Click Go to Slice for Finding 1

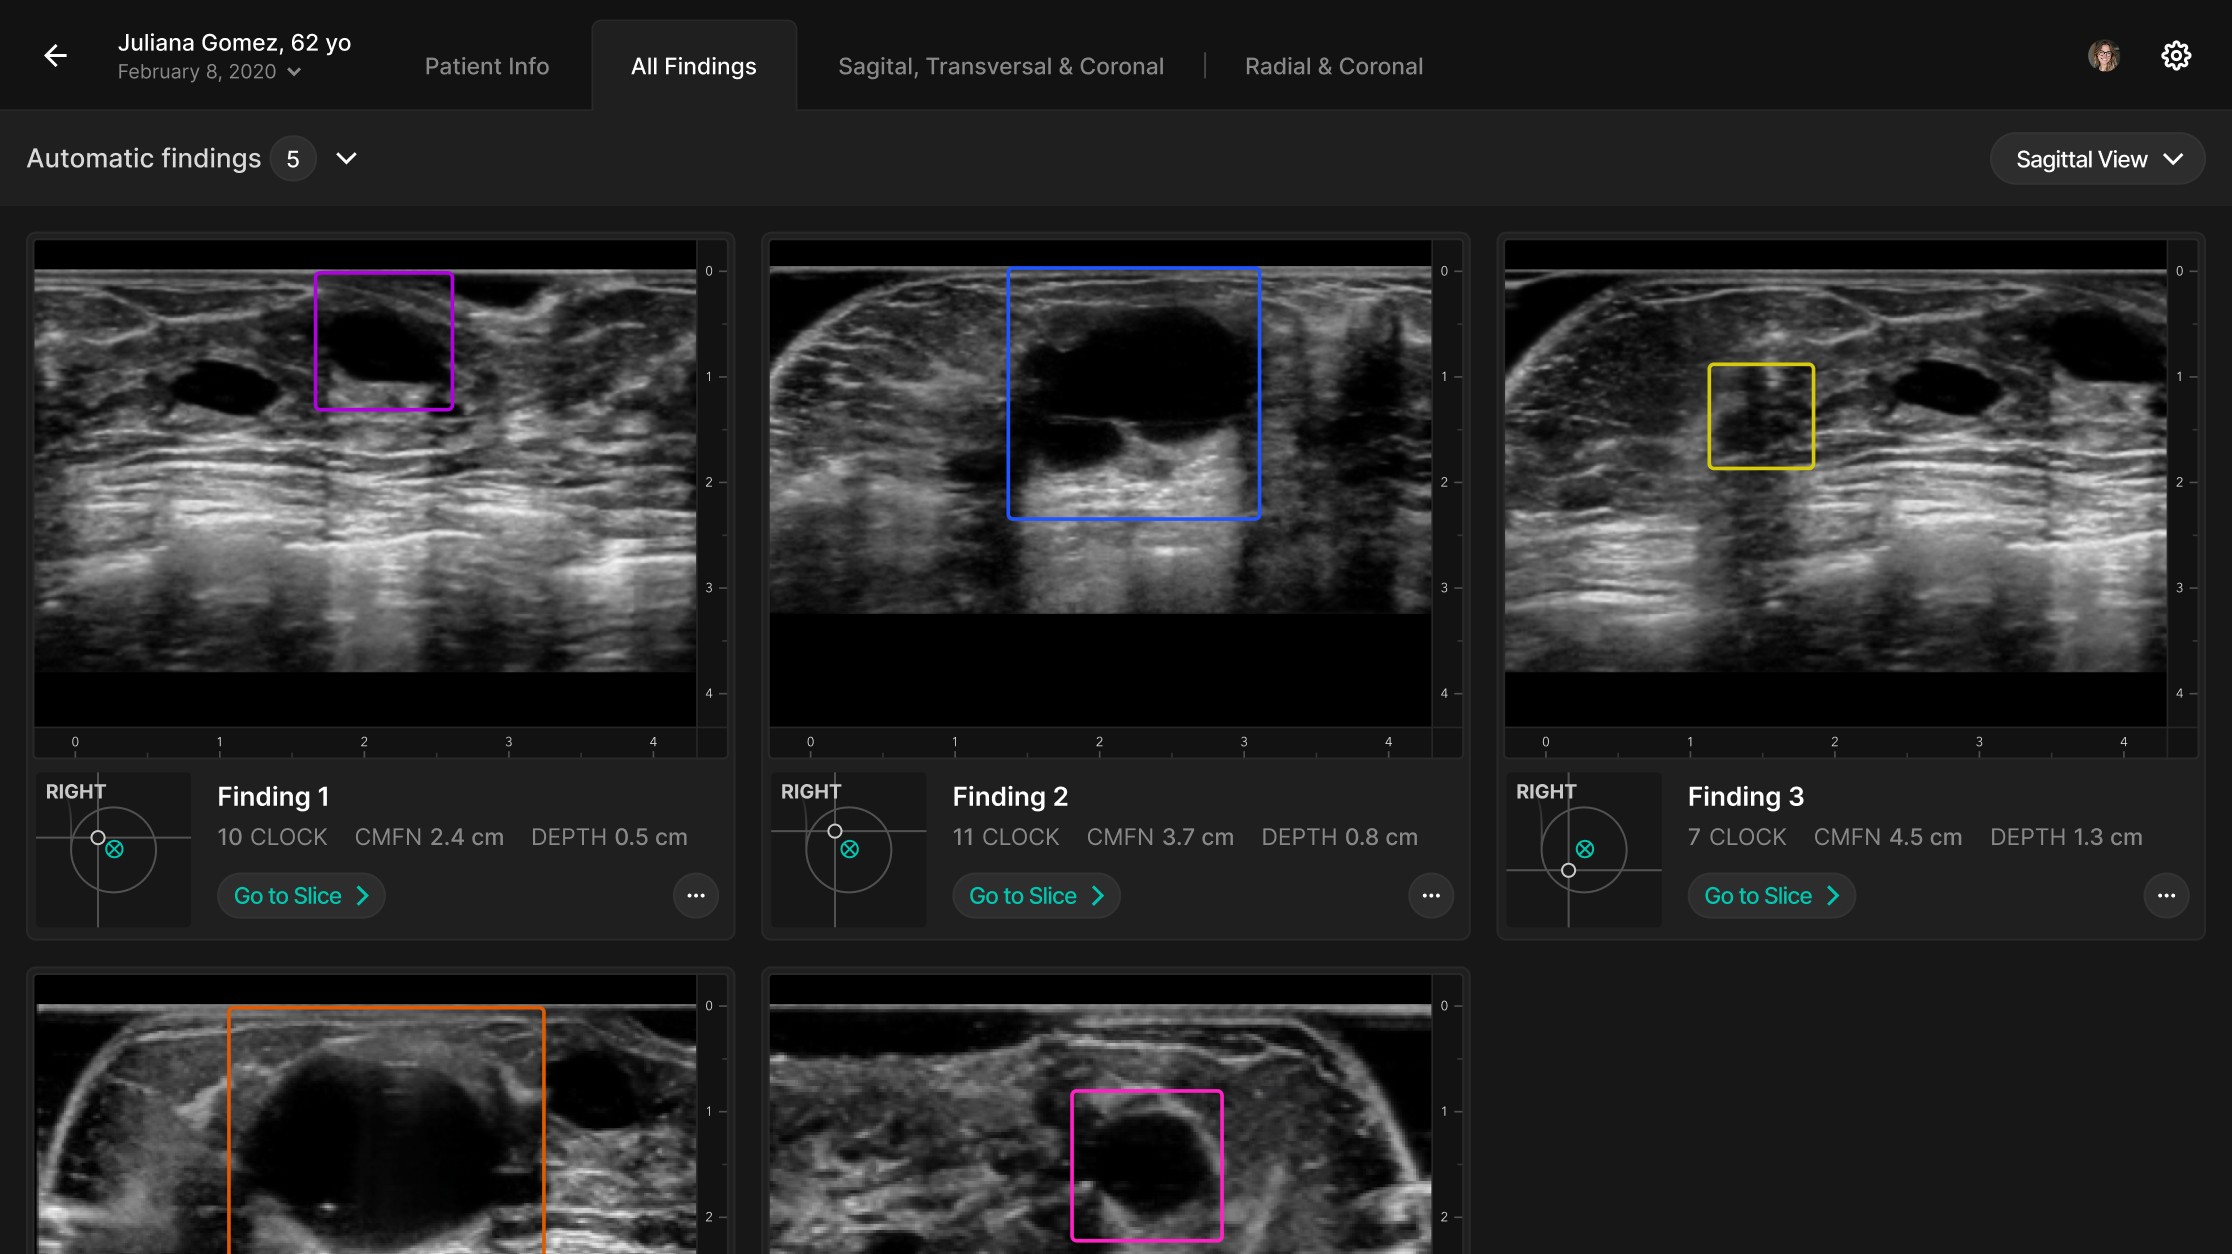pyautogui.click(x=301, y=896)
